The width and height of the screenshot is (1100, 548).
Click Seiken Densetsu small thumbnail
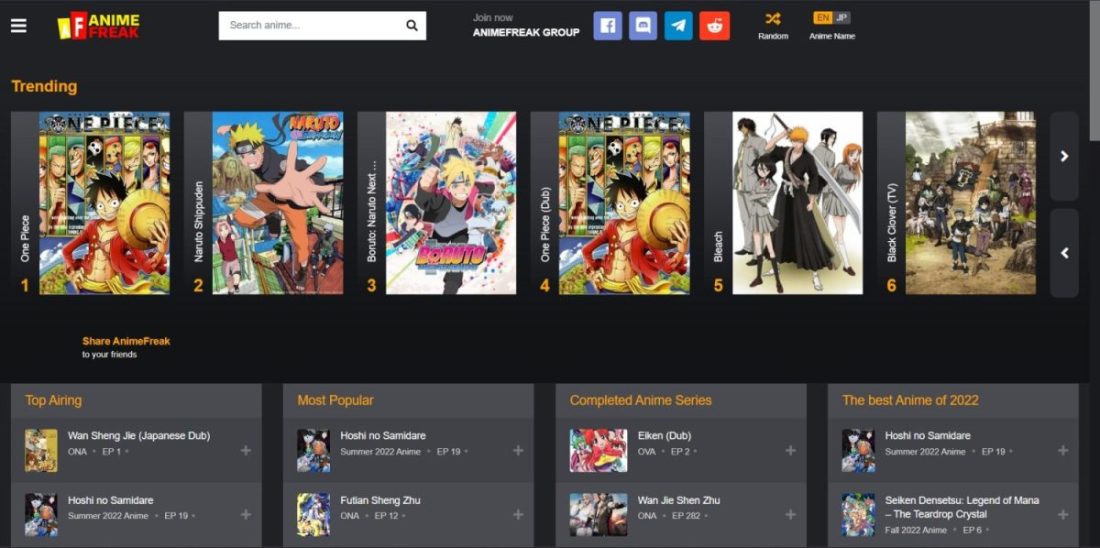(859, 515)
